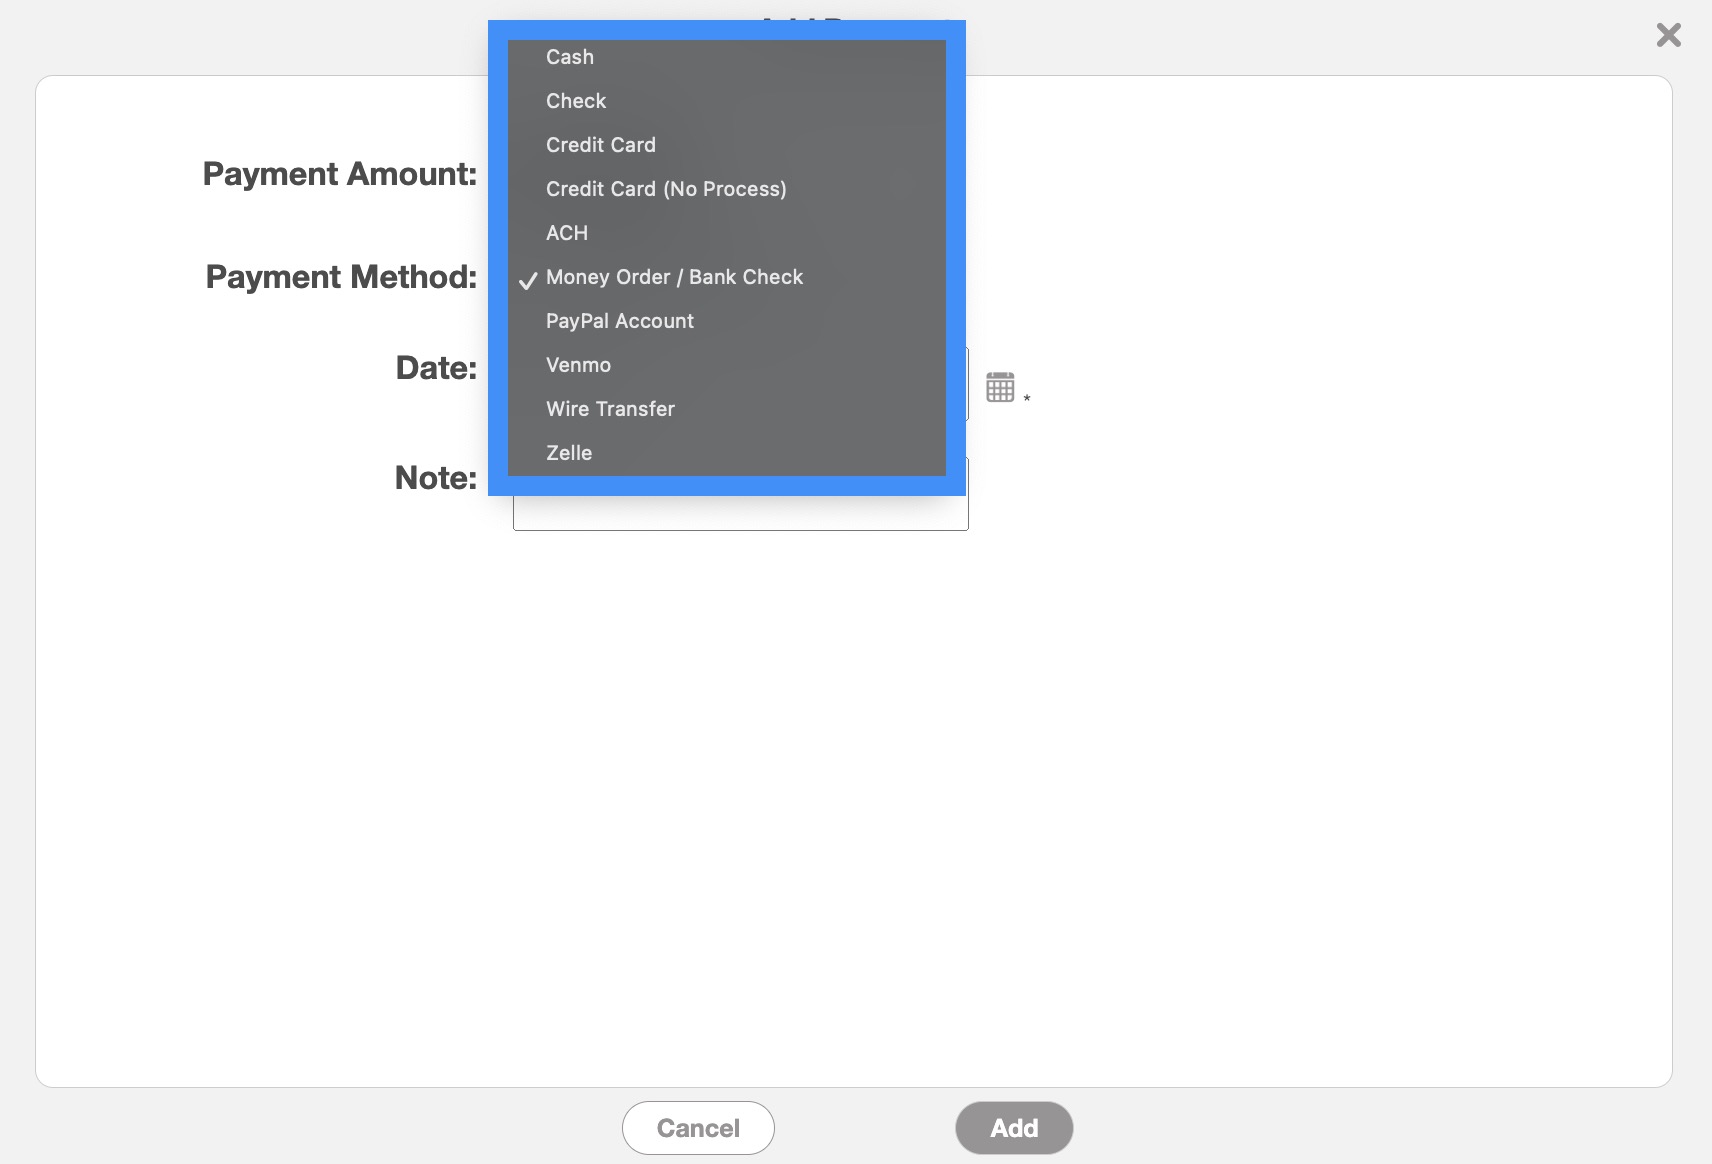This screenshot has height=1164, width=1712.
Task: Click the Date field label
Action: (x=436, y=368)
